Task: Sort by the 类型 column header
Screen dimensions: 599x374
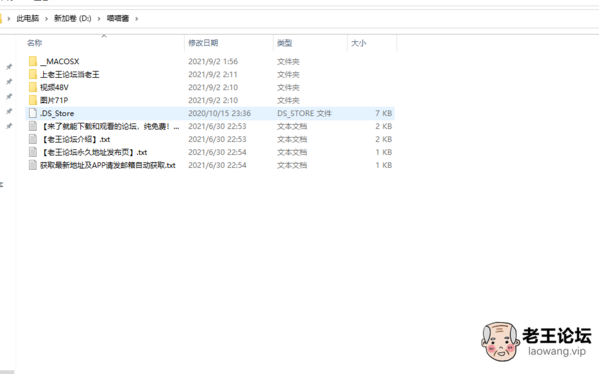Action: click(x=285, y=43)
